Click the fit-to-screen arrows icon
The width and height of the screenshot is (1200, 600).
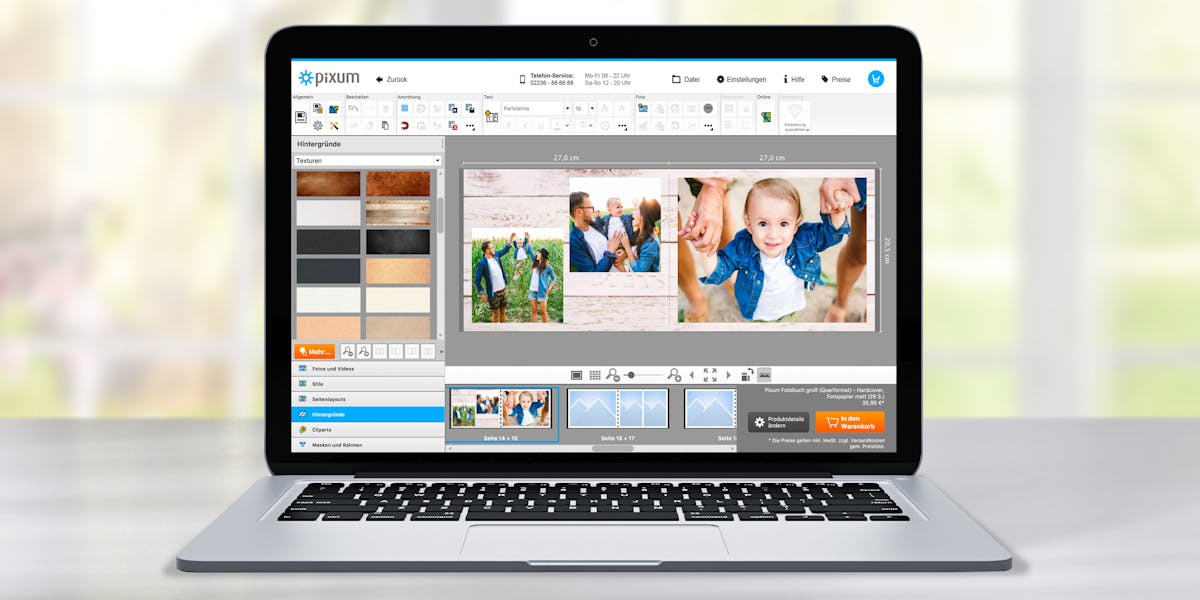coord(710,375)
